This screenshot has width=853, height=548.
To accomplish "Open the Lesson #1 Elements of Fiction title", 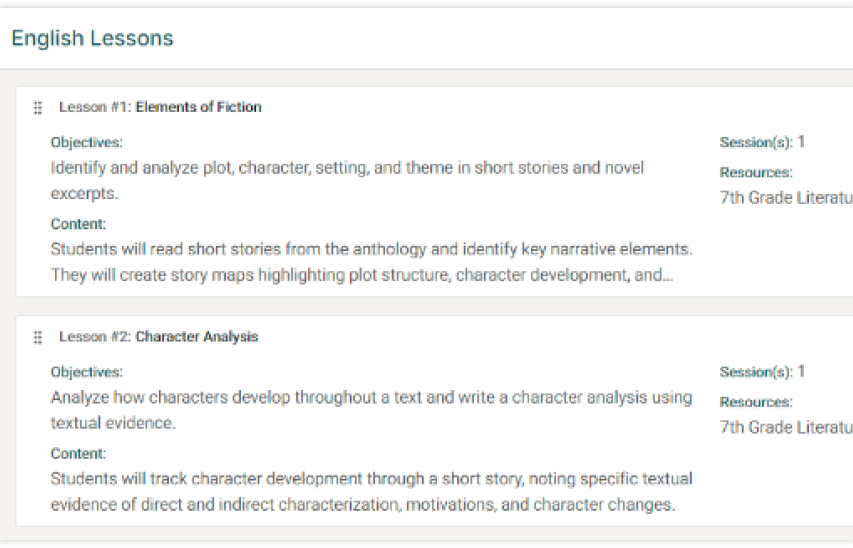I will 160,107.
